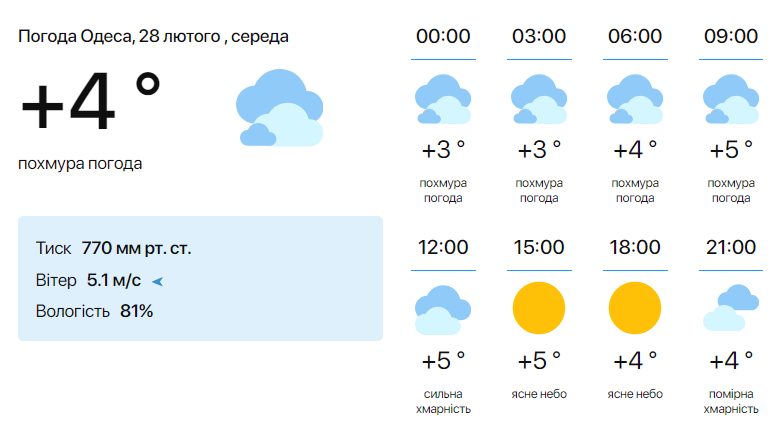Click the blue wind direction arrow
784x437 pixels.
point(157,281)
